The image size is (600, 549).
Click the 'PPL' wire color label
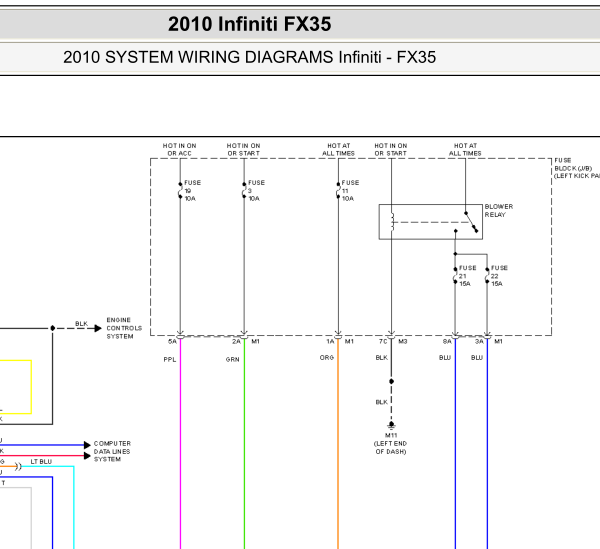point(170,360)
